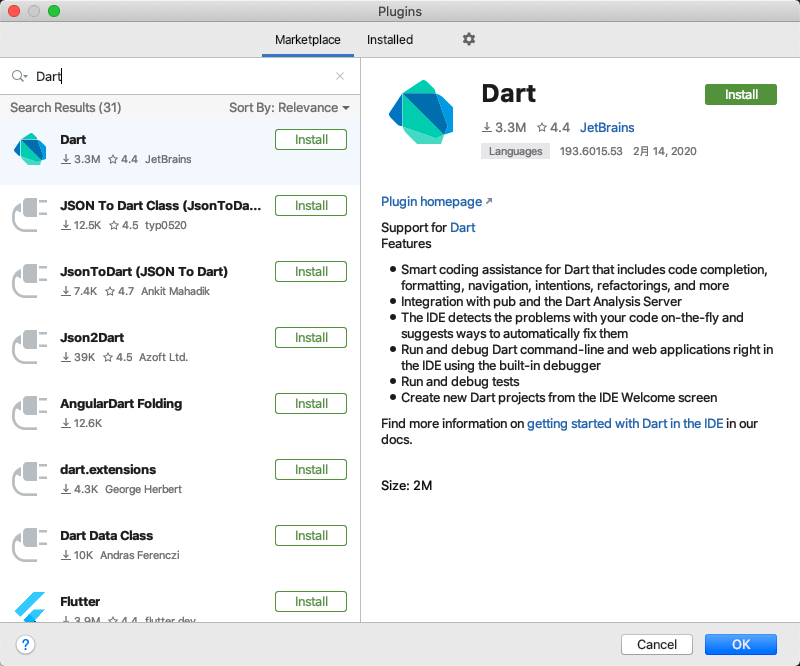
Task: Select the 'Dart Data Class' result title
Action: coord(107,535)
